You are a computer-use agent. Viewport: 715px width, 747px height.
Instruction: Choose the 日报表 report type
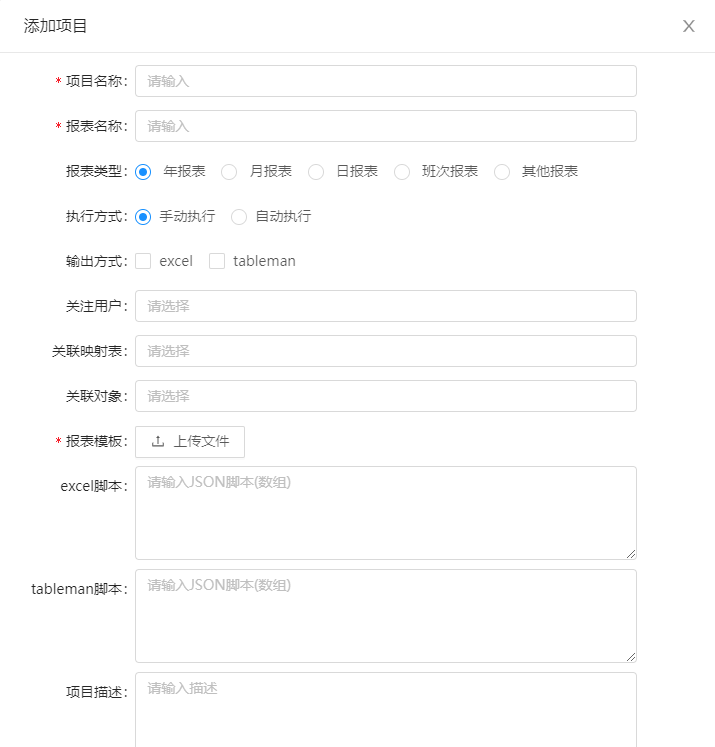[316, 172]
